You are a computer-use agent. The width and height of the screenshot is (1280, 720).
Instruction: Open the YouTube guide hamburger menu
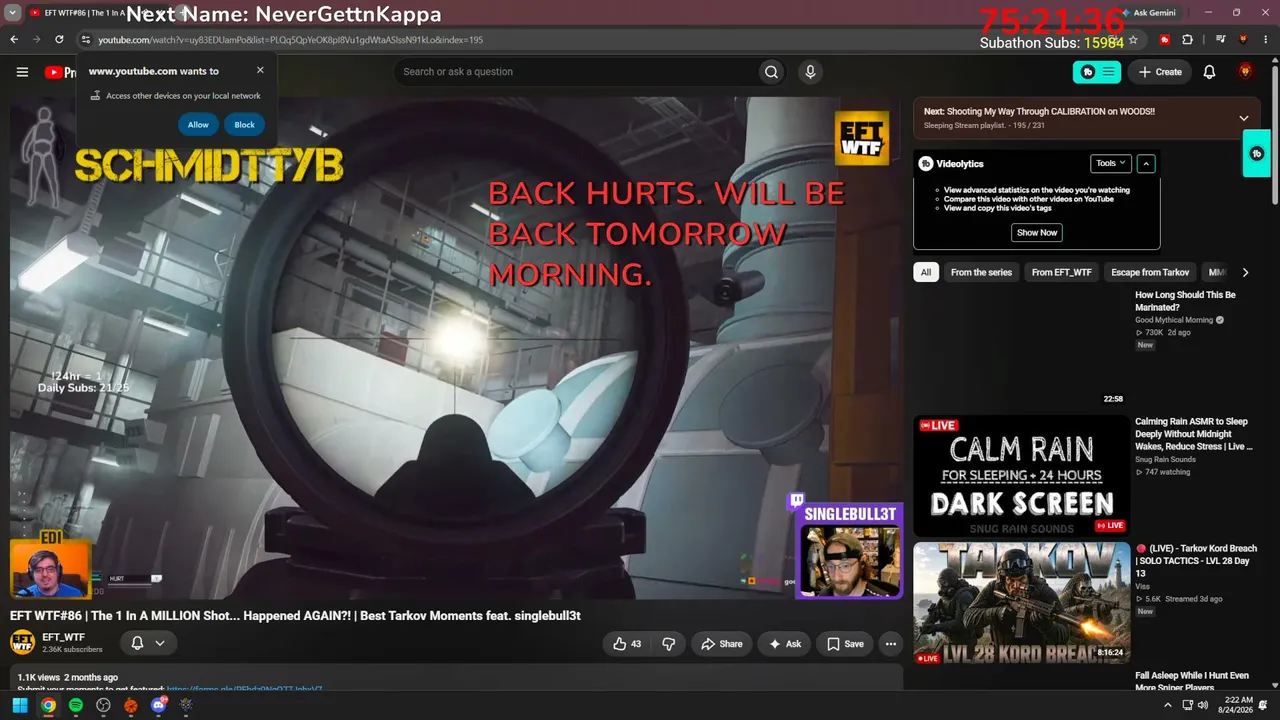point(22,72)
